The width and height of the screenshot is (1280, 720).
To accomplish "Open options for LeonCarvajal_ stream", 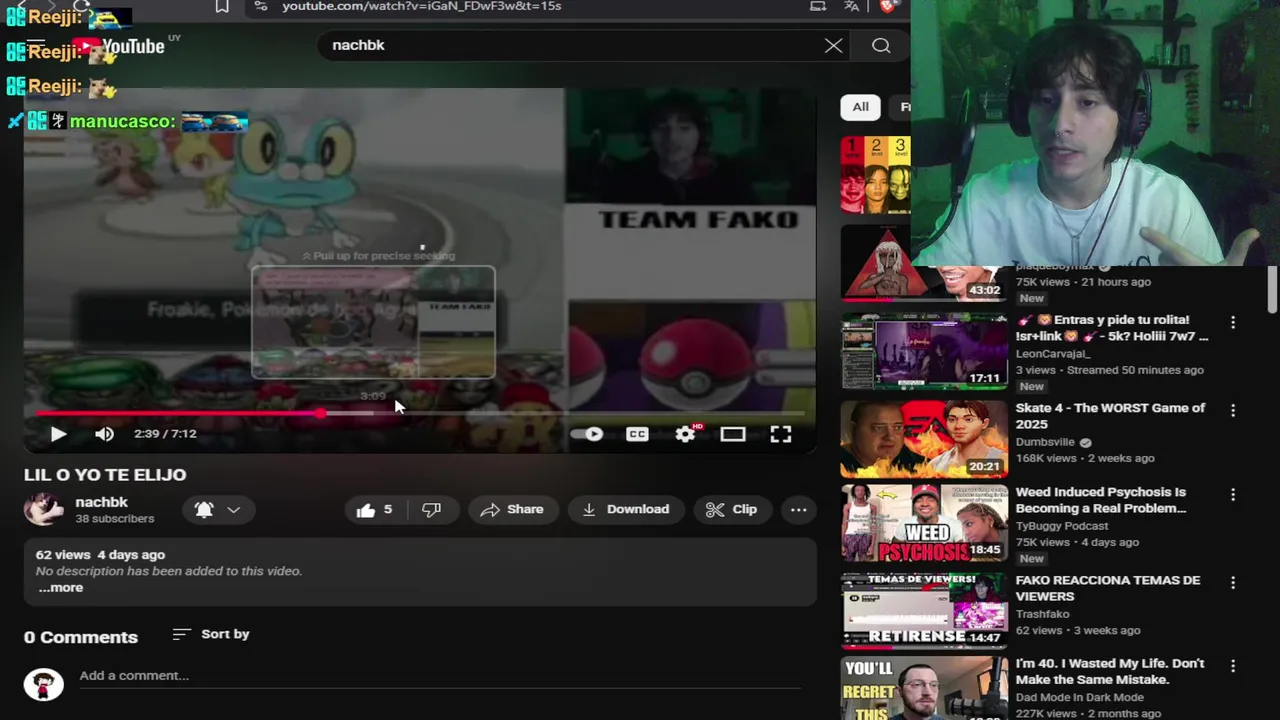I will 1233,322.
